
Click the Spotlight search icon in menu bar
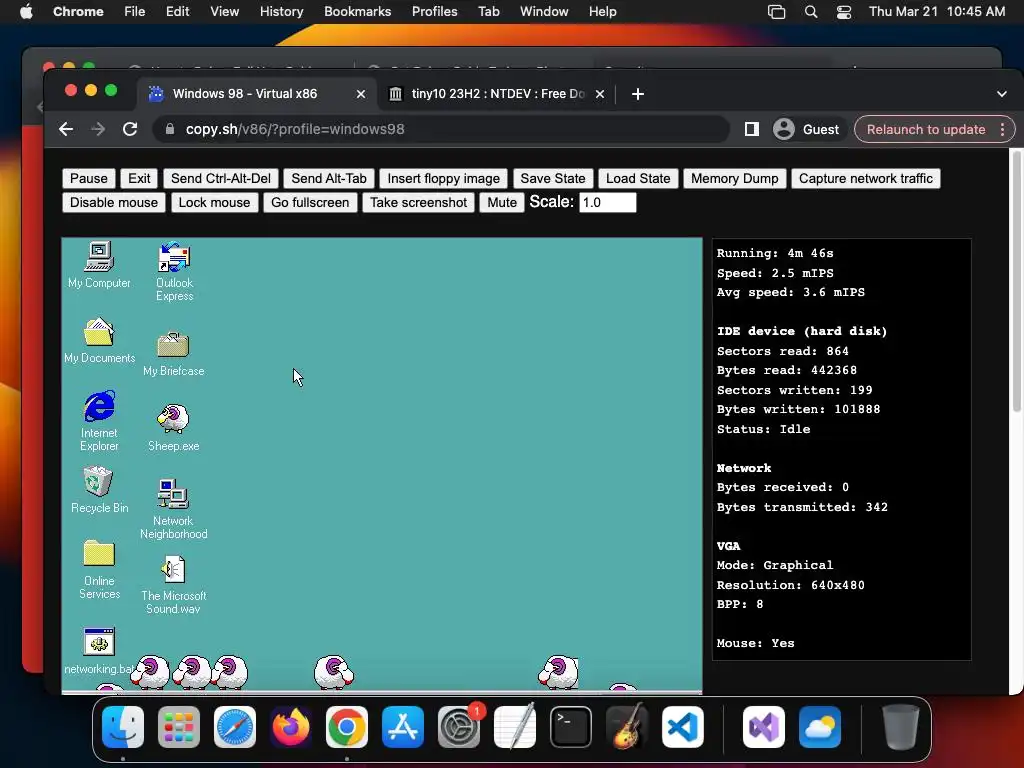pyautogui.click(x=810, y=12)
